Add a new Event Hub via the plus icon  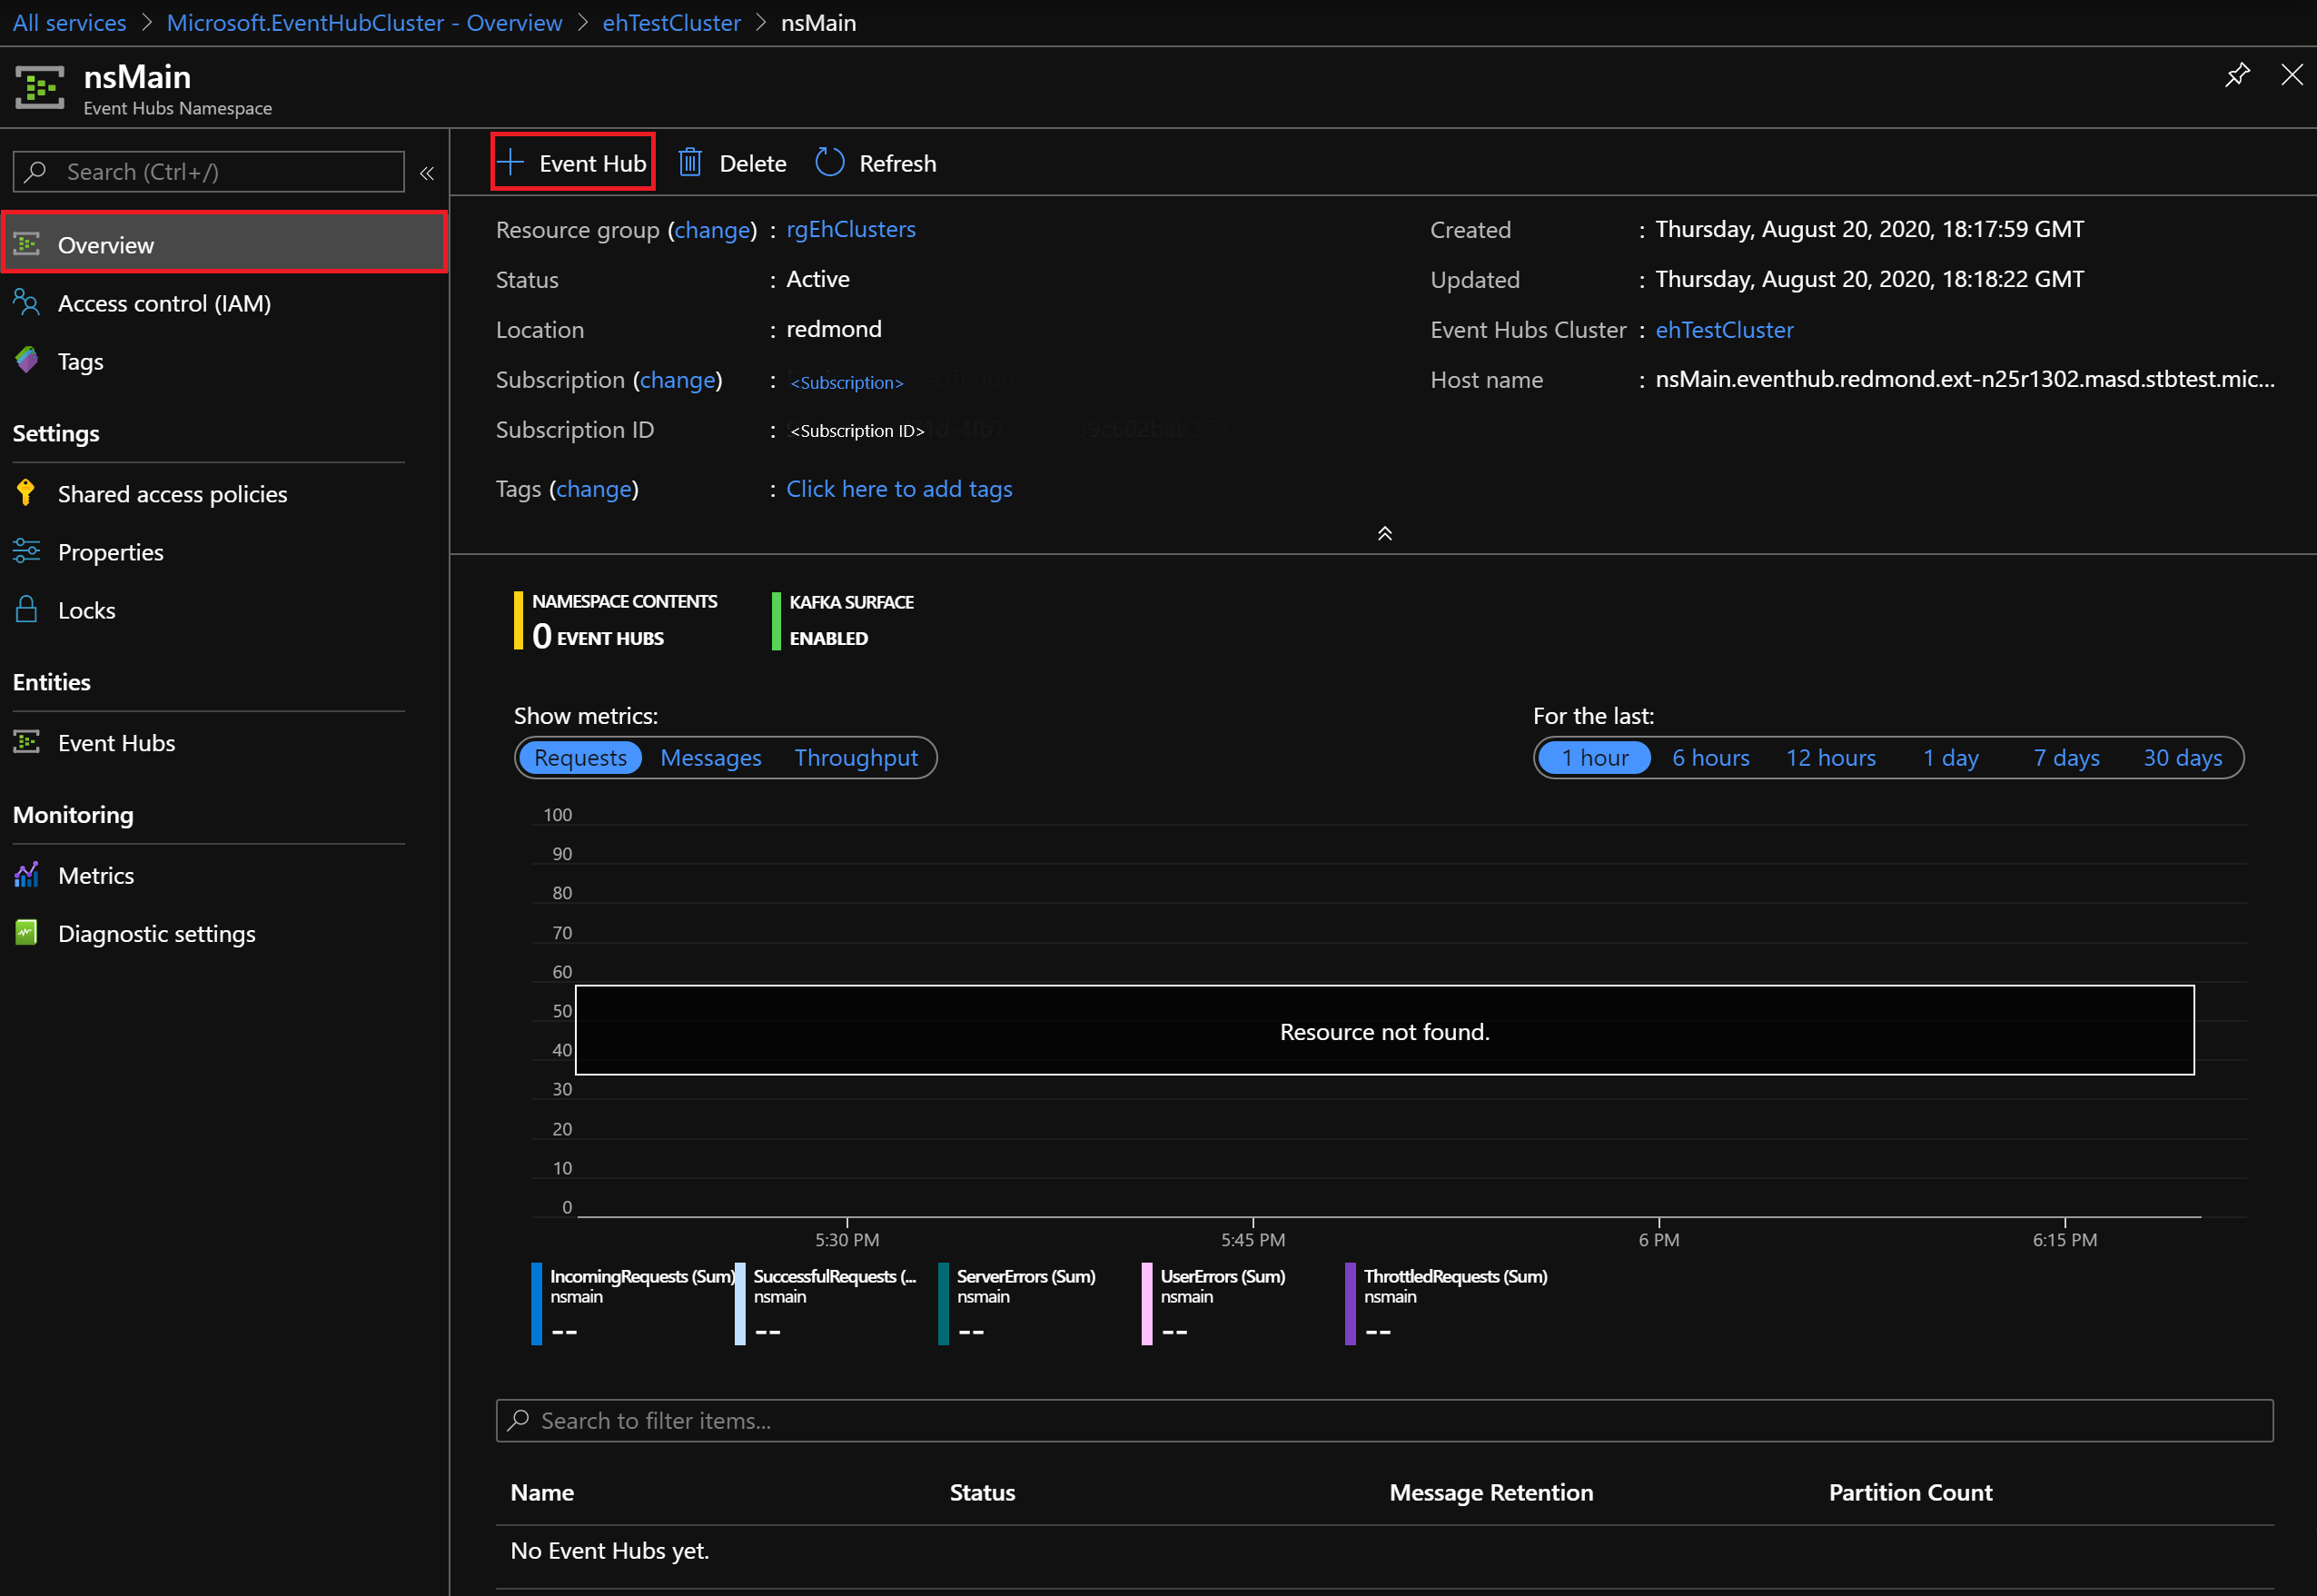[x=511, y=162]
